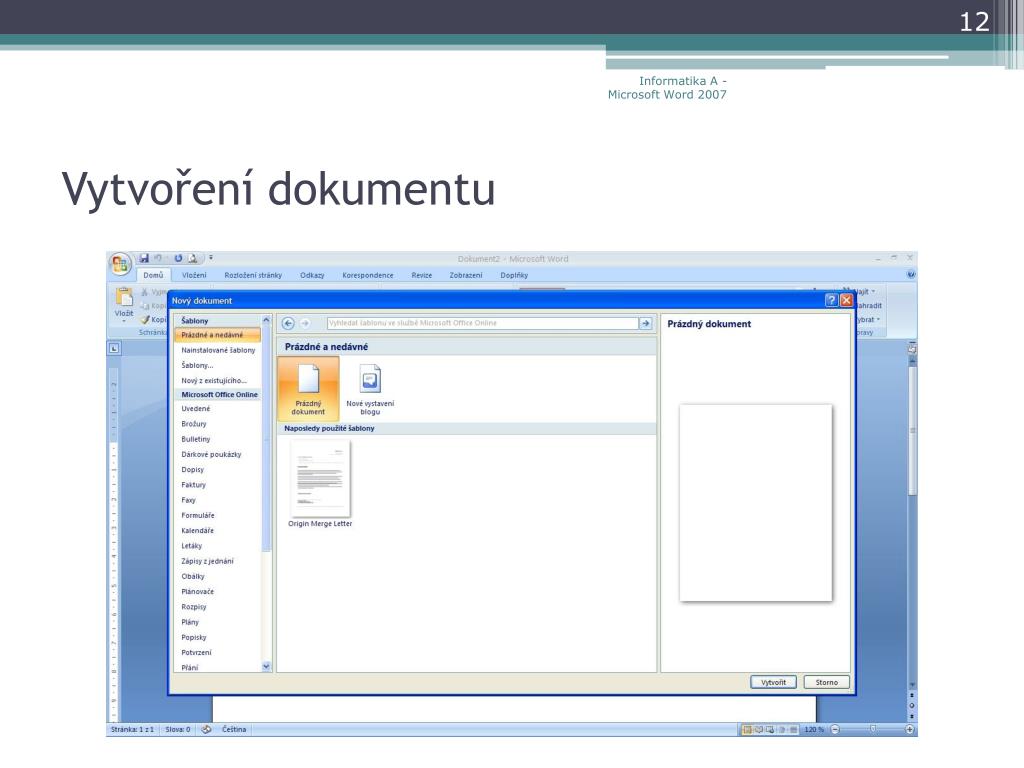Click the 120 % zoom level button
The width and height of the screenshot is (1024, 768).
814,729
